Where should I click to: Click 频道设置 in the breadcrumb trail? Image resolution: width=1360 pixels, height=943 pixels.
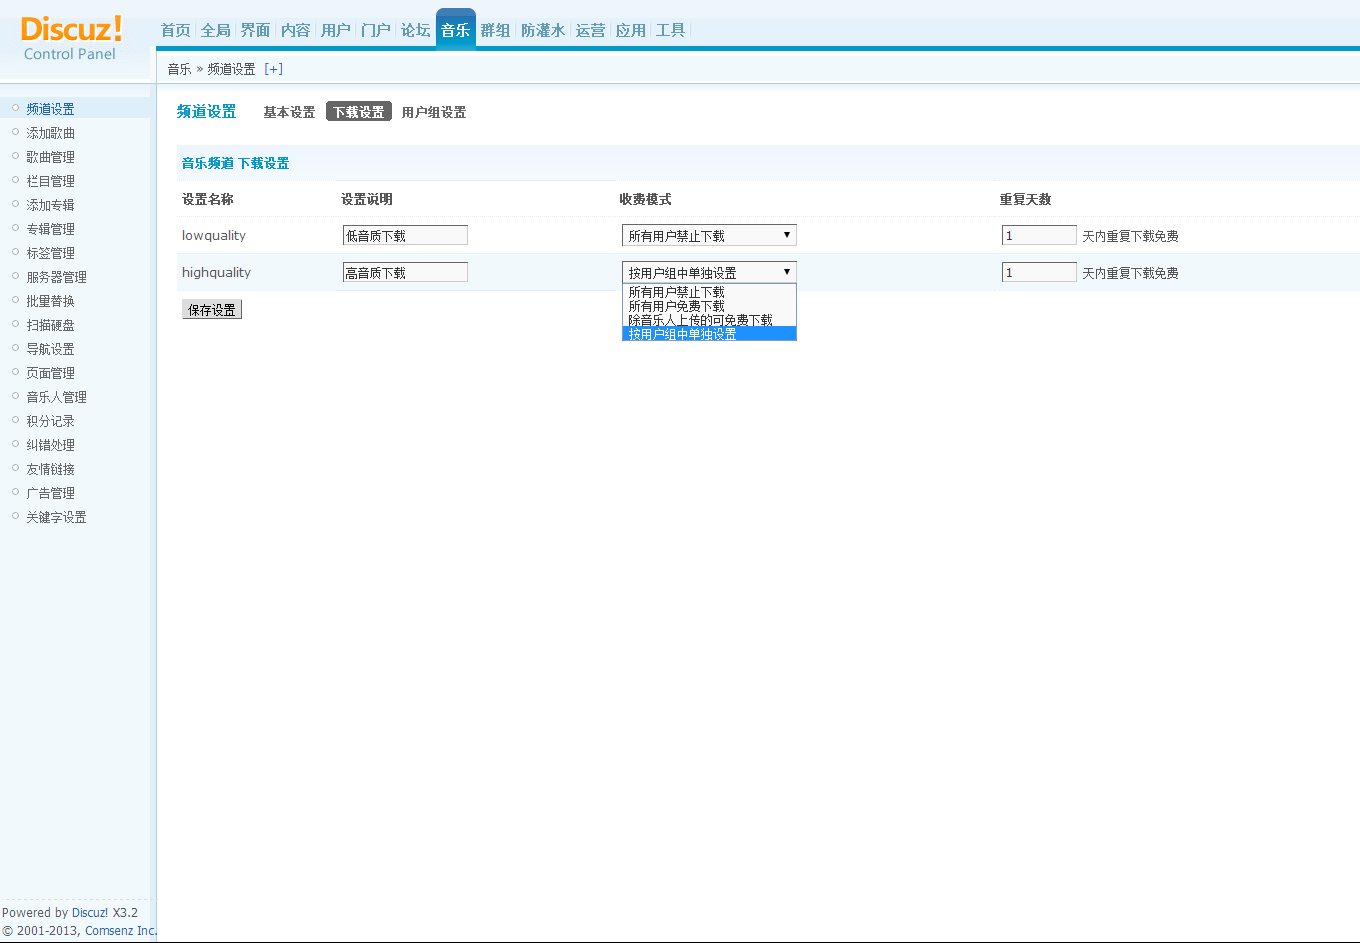[x=230, y=68]
